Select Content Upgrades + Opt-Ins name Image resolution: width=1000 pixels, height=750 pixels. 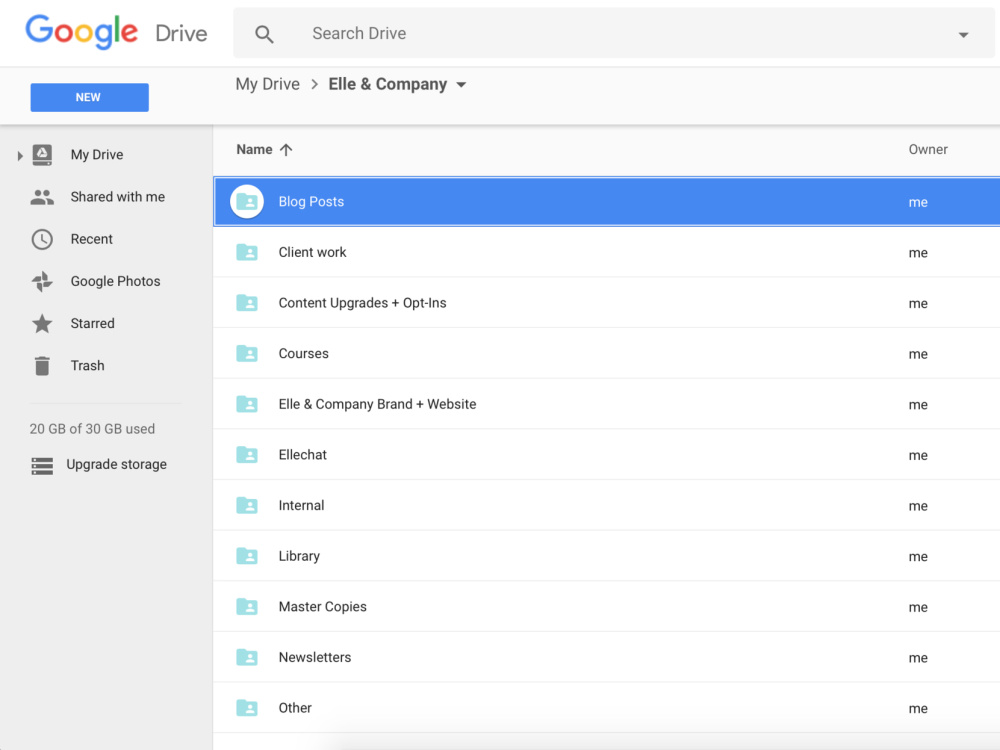click(x=362, y=303)
